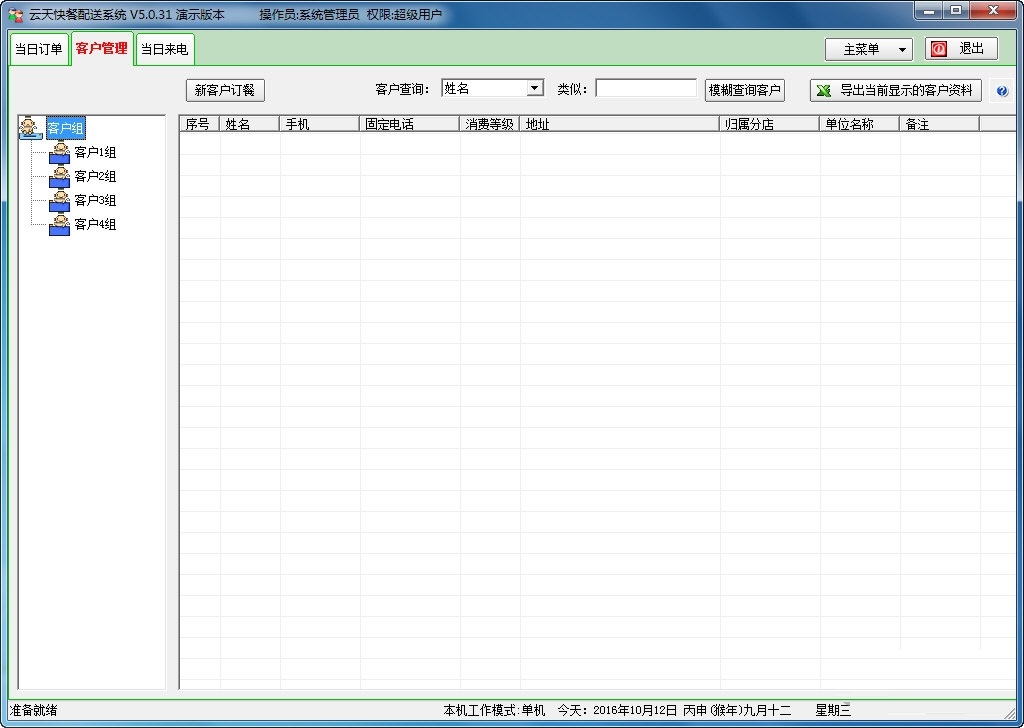Maximize the application window
The width and height of the screenshot is (1024, 728).
[956, 10]
